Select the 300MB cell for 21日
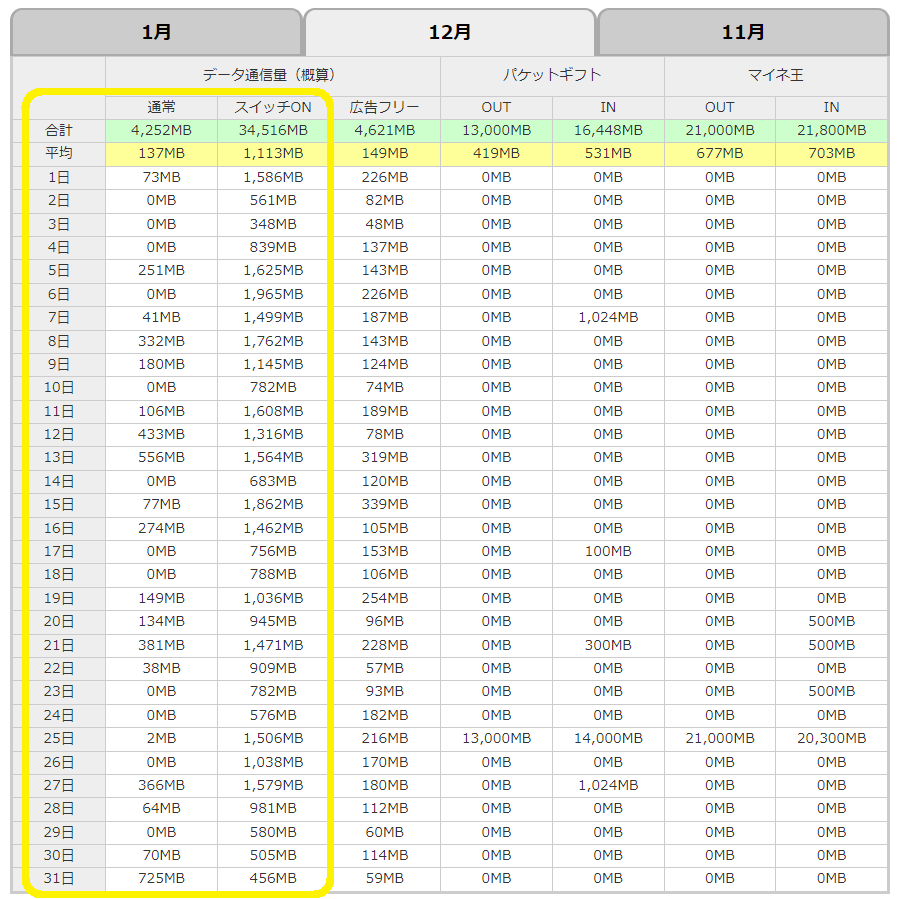 (608, 645)
